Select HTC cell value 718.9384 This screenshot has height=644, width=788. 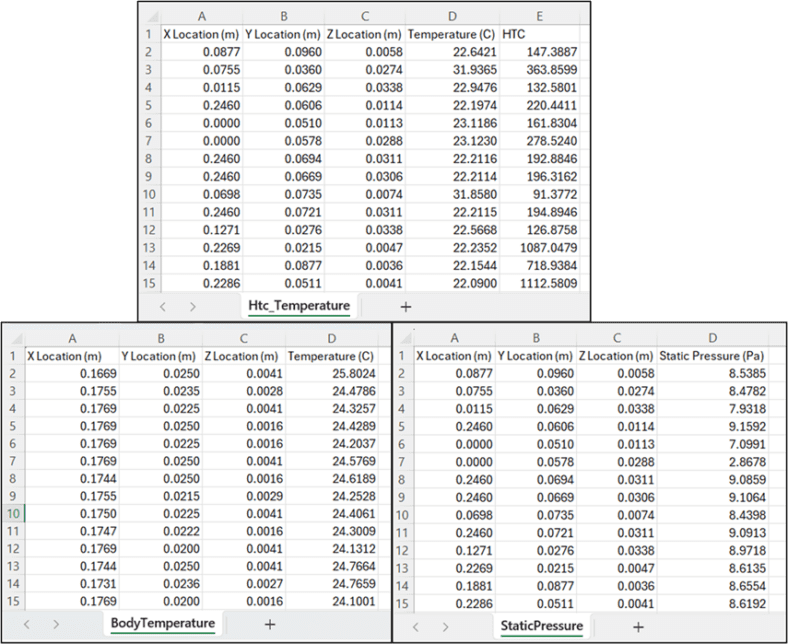[x=539, y=265]
